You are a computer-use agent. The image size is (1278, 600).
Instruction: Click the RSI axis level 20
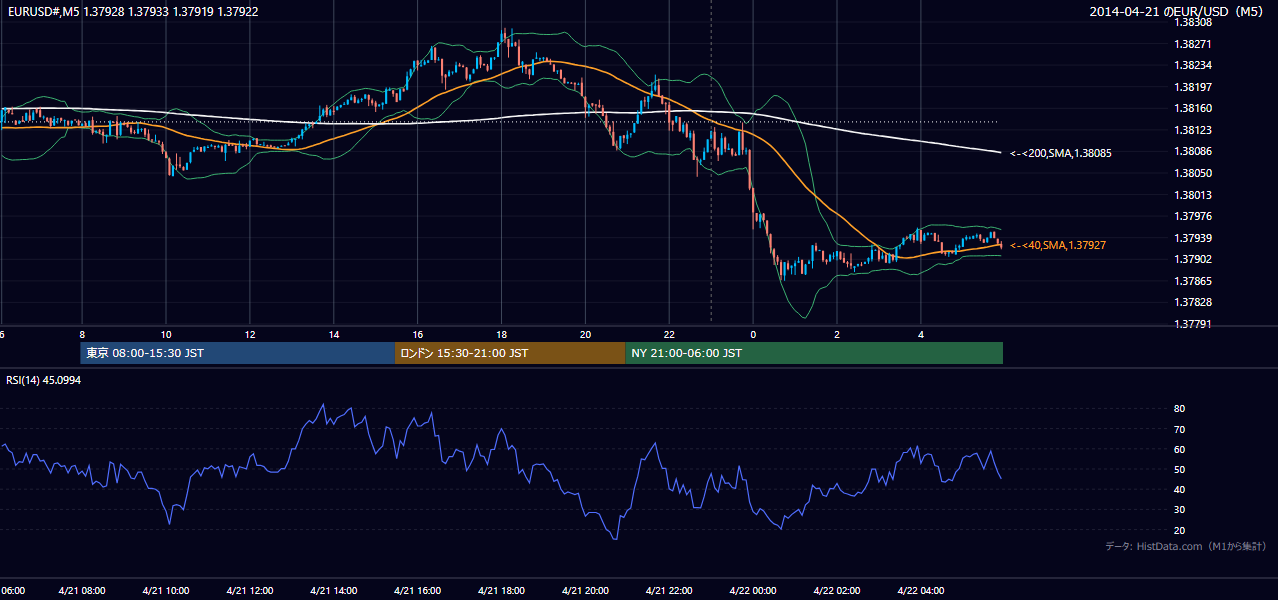[1179, 530]
